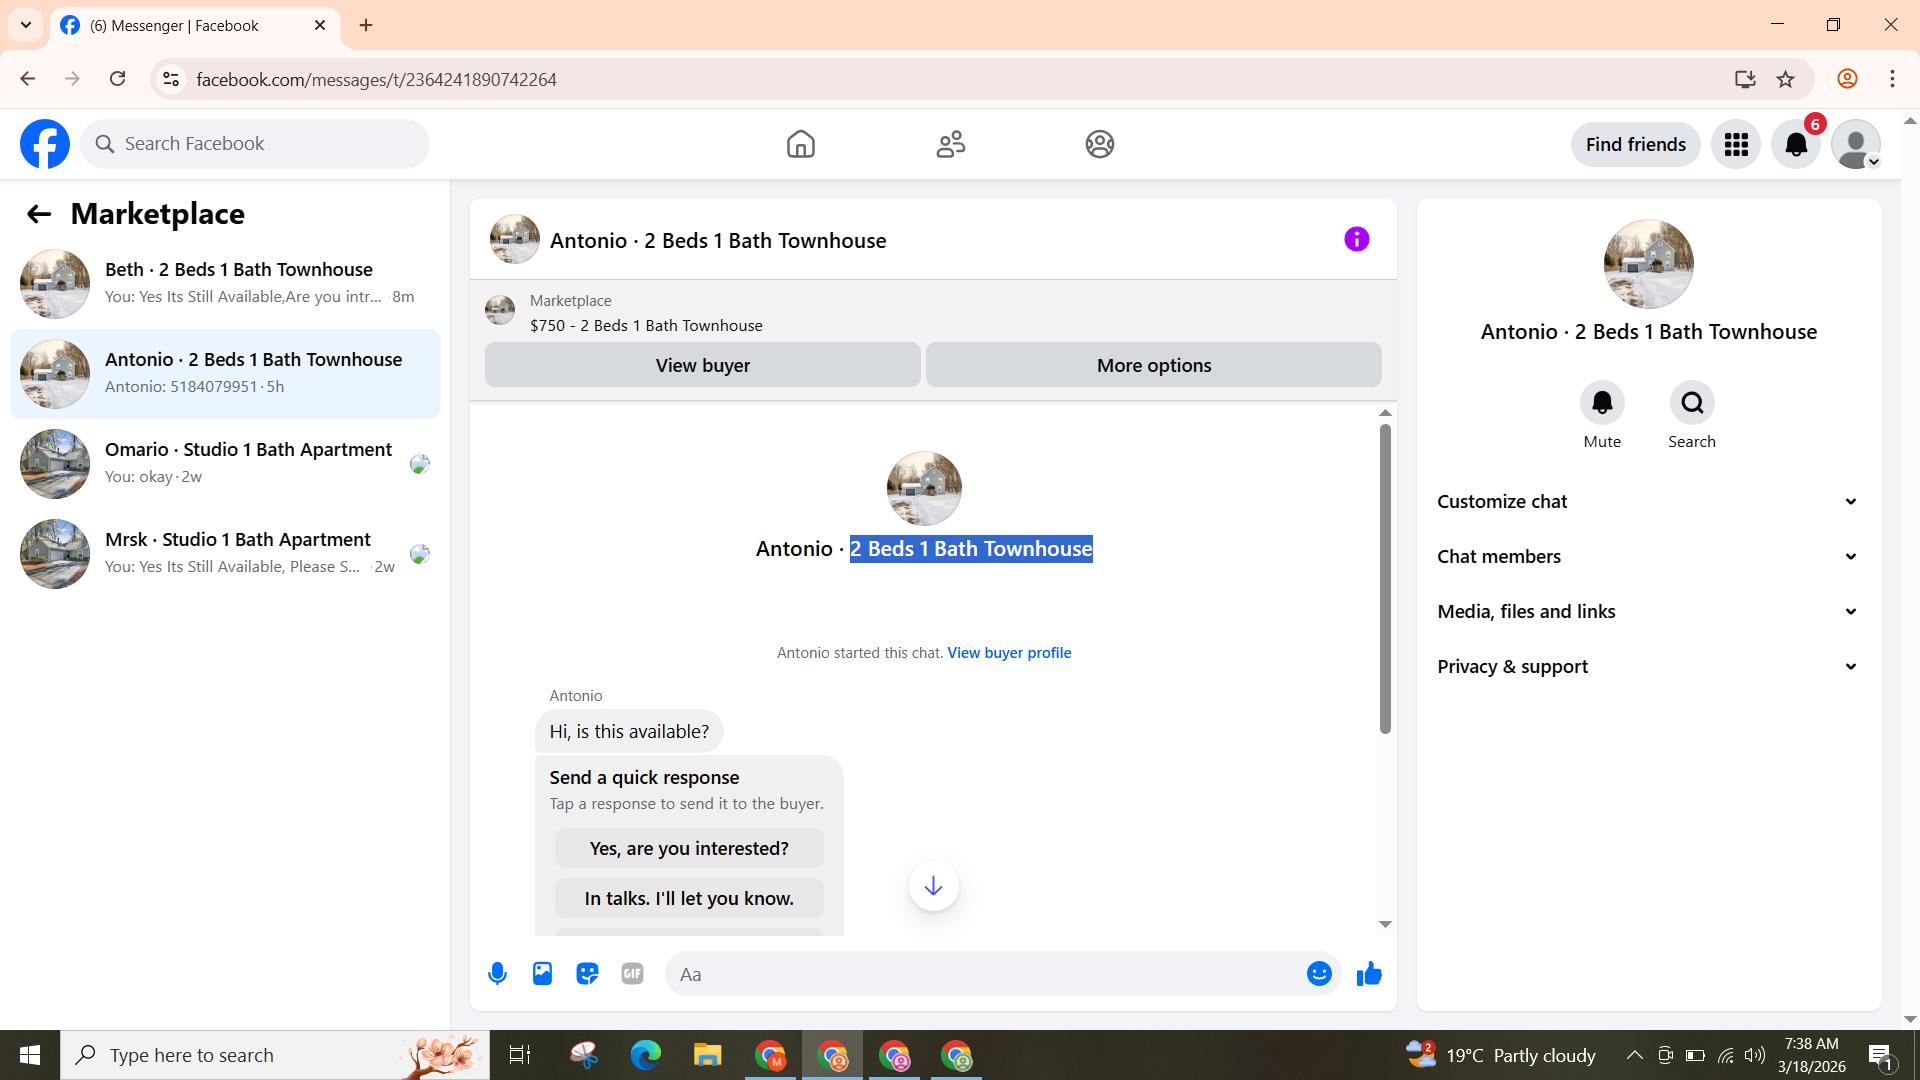Viewport: 1920px width, 1080px height.
Task: Open the View buyer profile link
Action: (x=1009, y=653)
